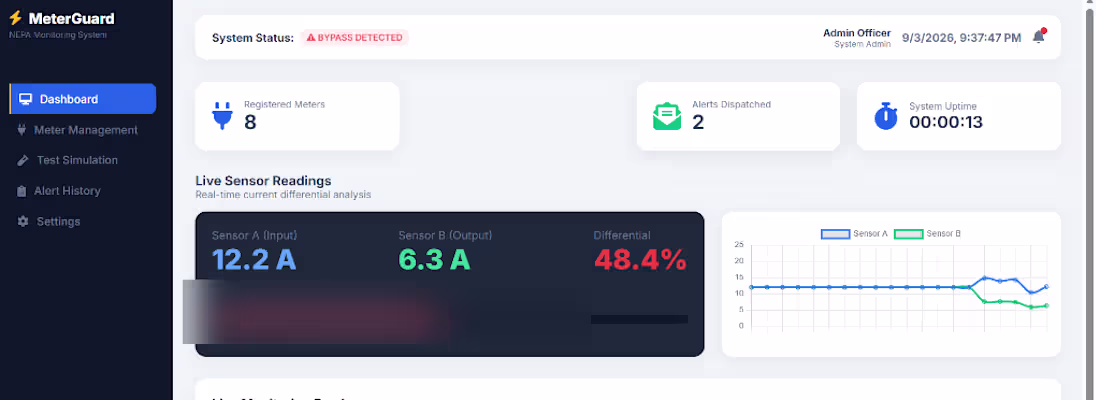Screen dimensions: 1100x400
Task: Click the MeterGuard lightning bolt logo
Action: (x=15, y=18)
